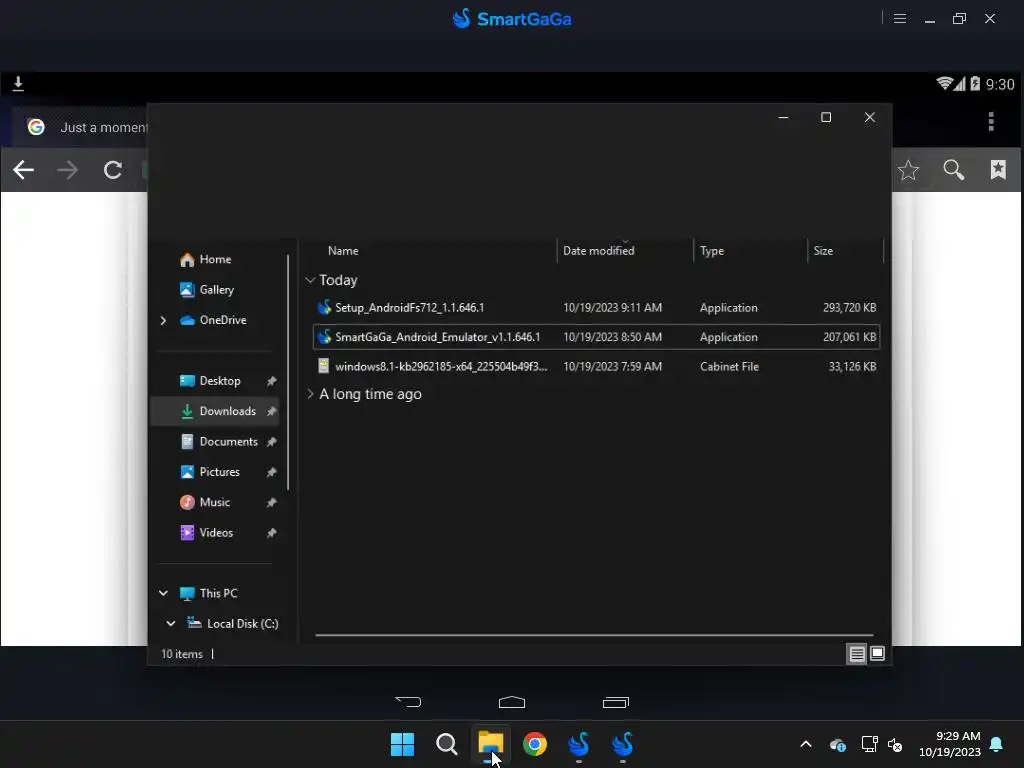The width and height of the screenshot is (1024, 768).
Task: Switch to large thumbnails view icon
Action: [x=877, y=653]
